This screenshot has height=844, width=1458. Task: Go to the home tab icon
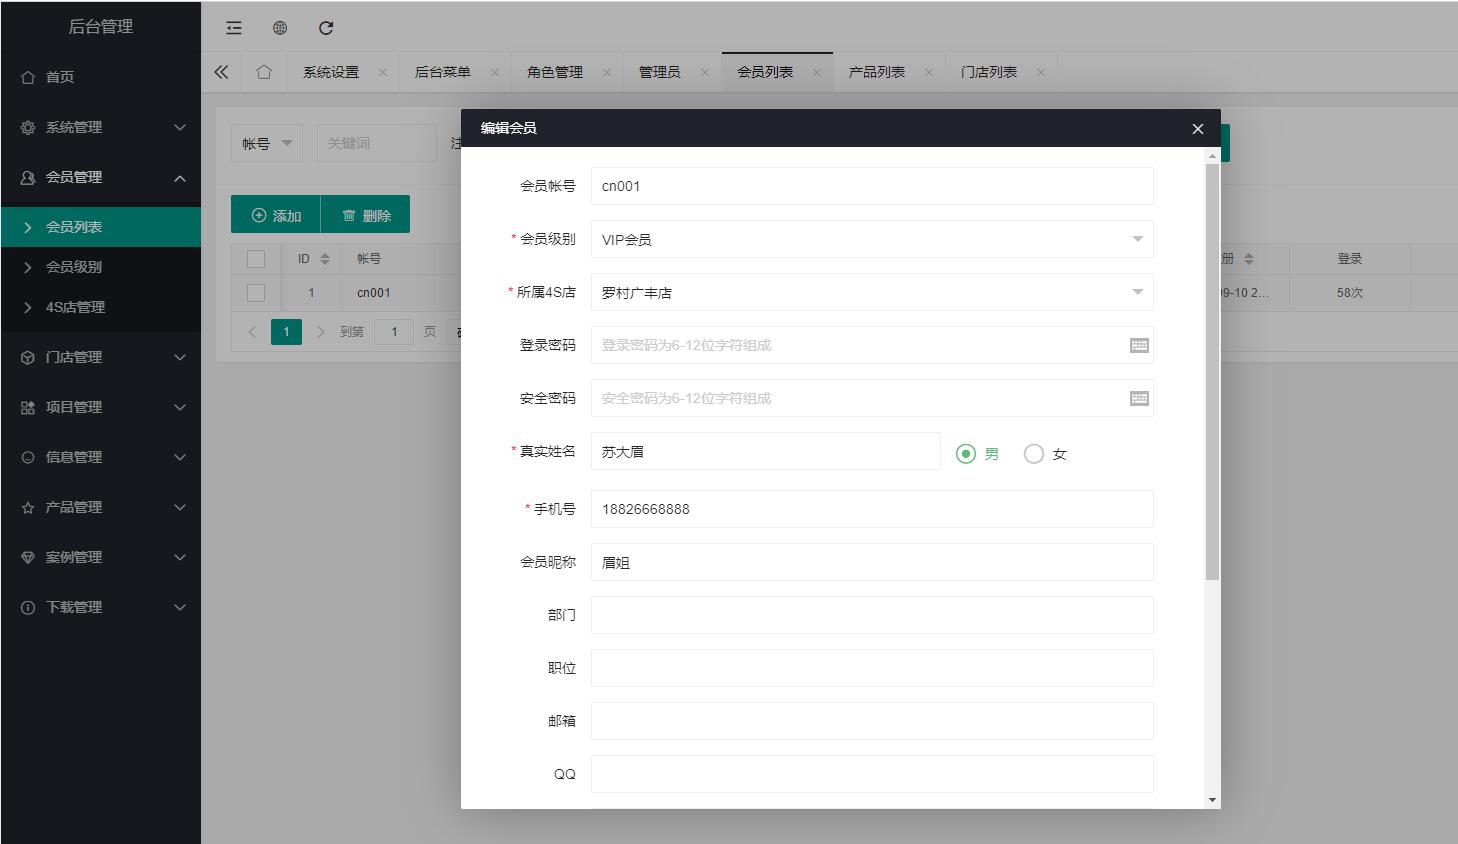(264, 72)
